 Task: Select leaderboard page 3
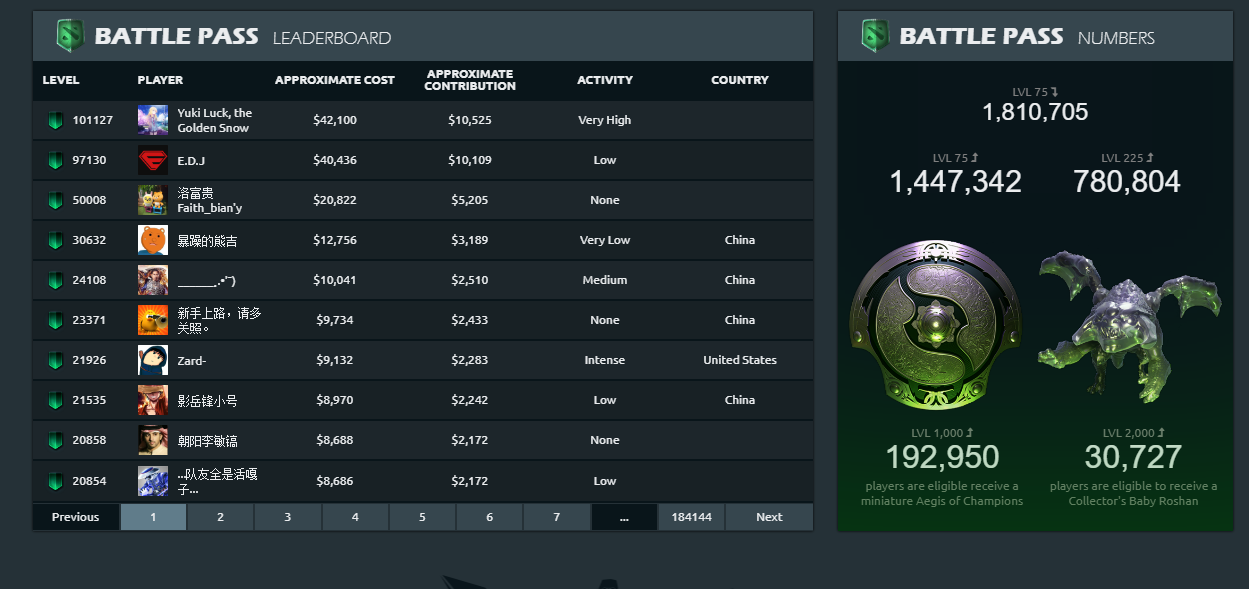point(288,517)
